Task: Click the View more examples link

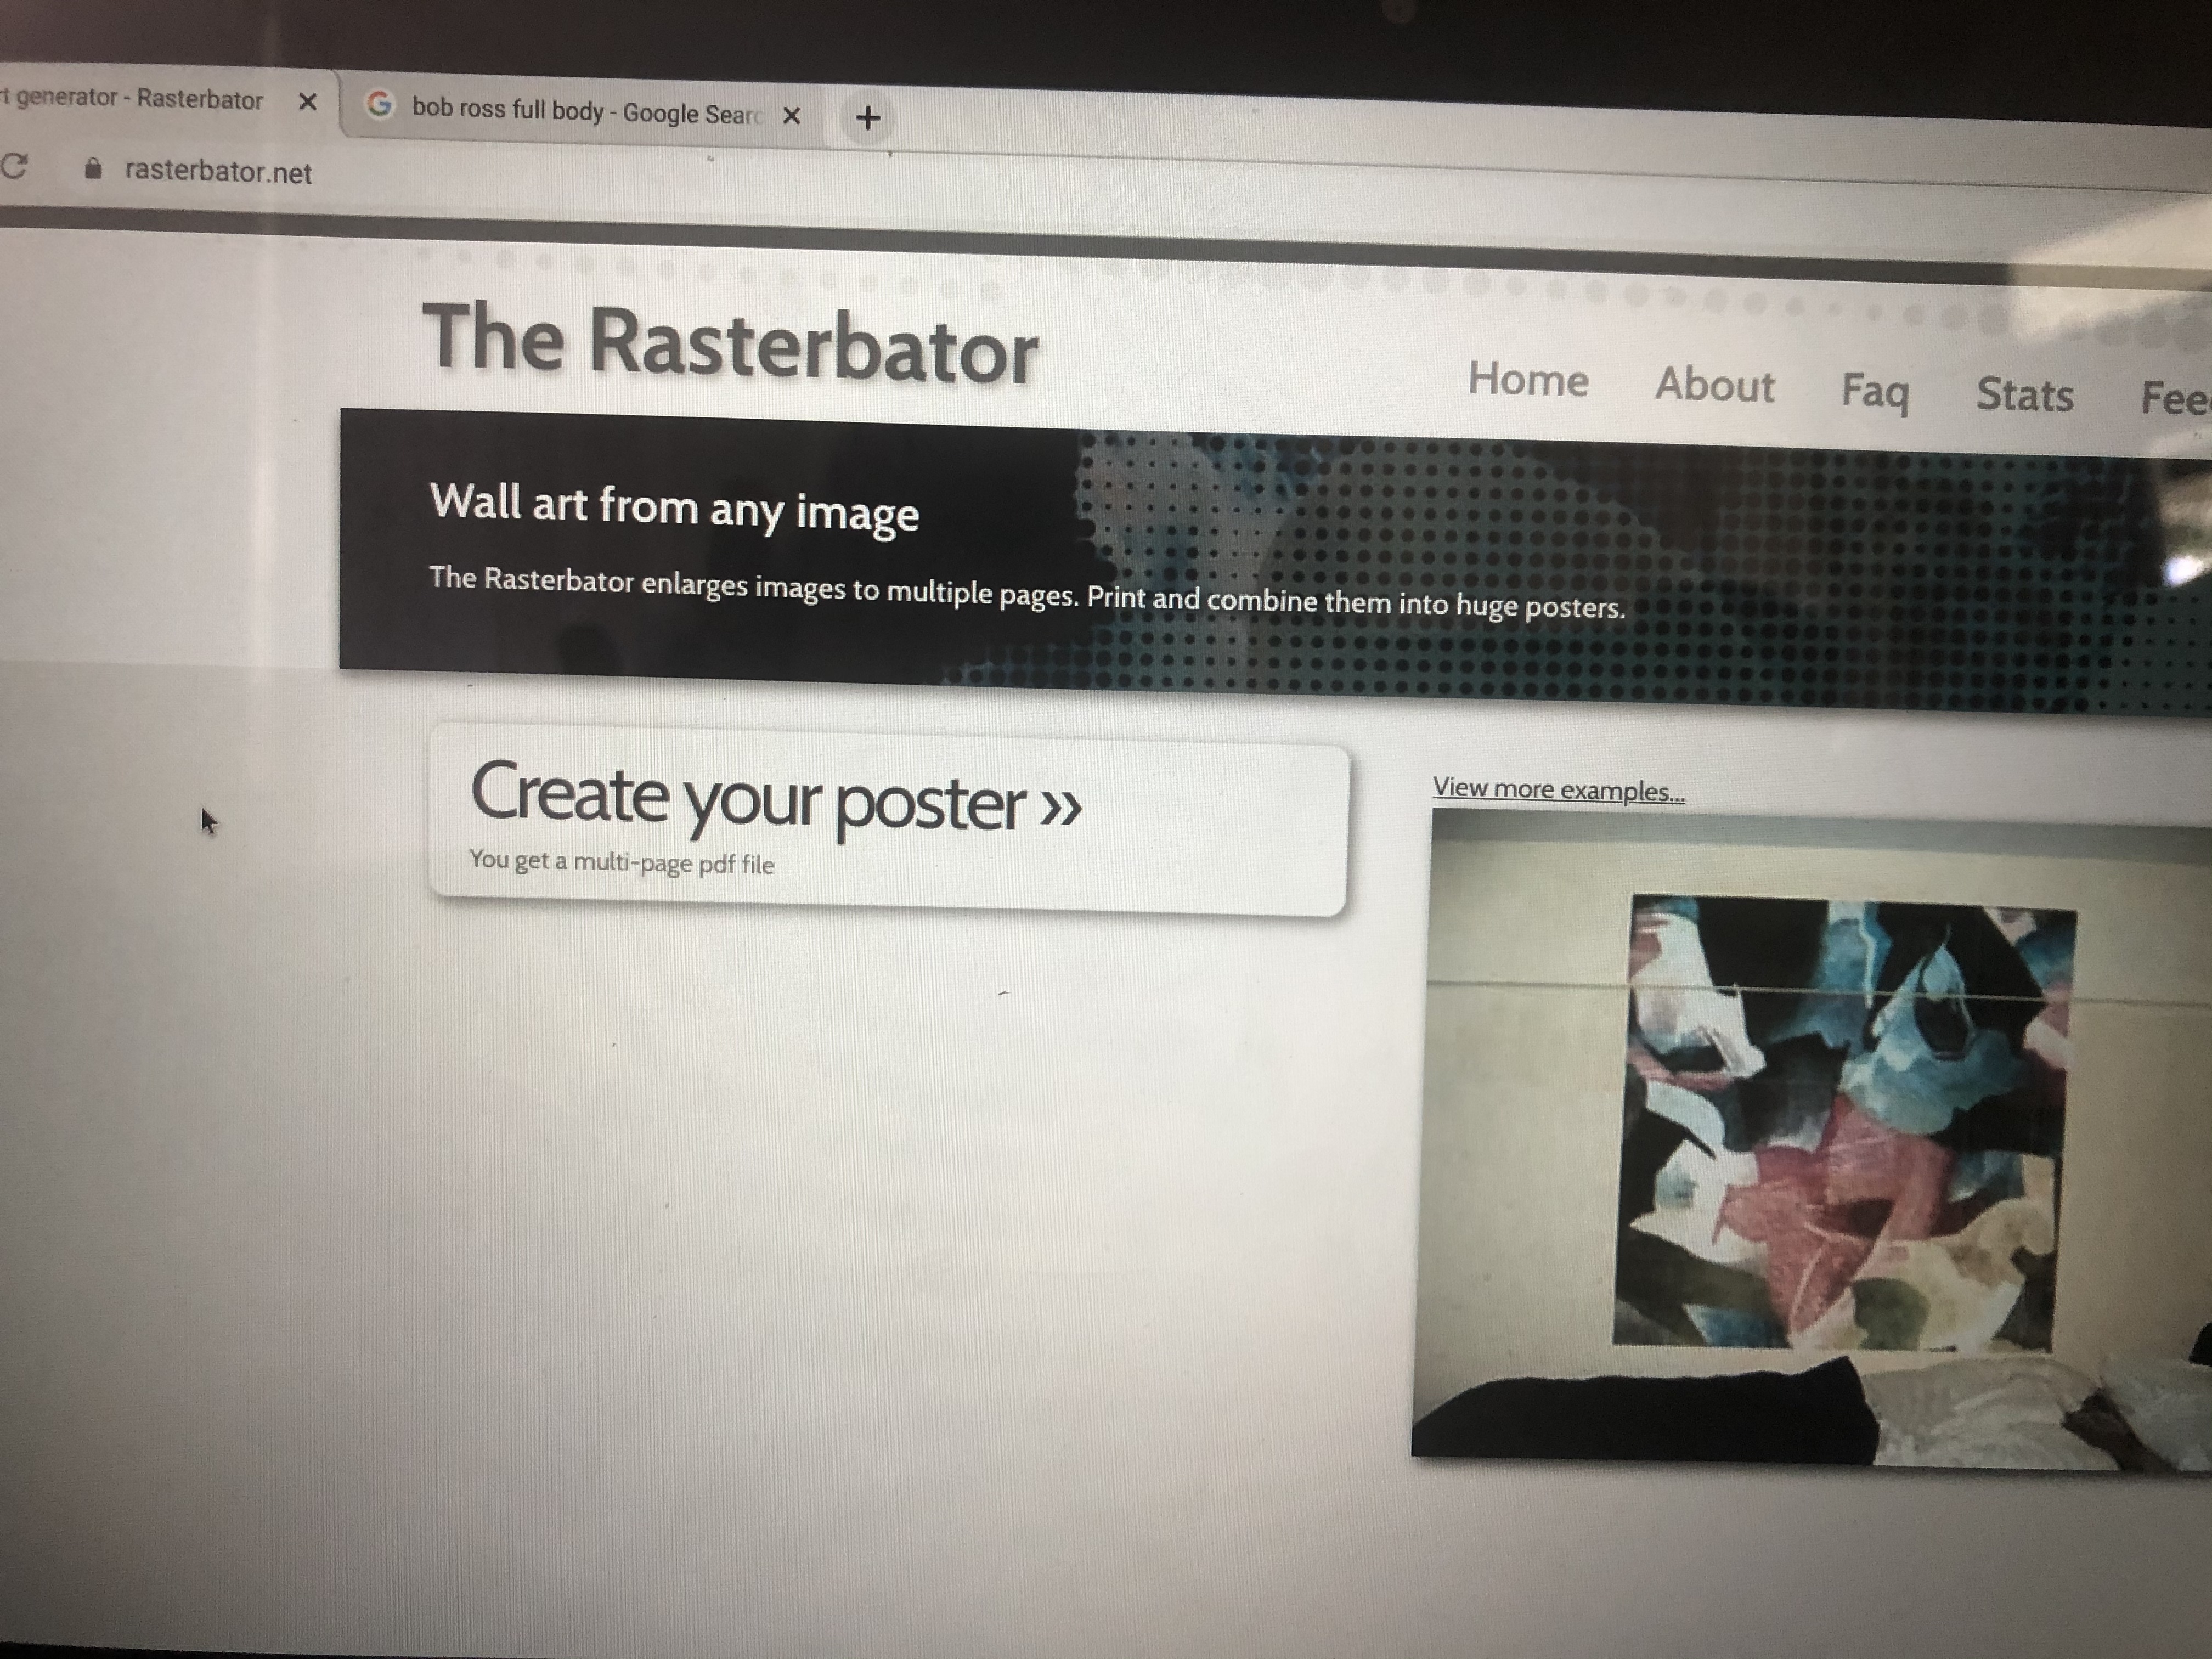Action: 1558,790
